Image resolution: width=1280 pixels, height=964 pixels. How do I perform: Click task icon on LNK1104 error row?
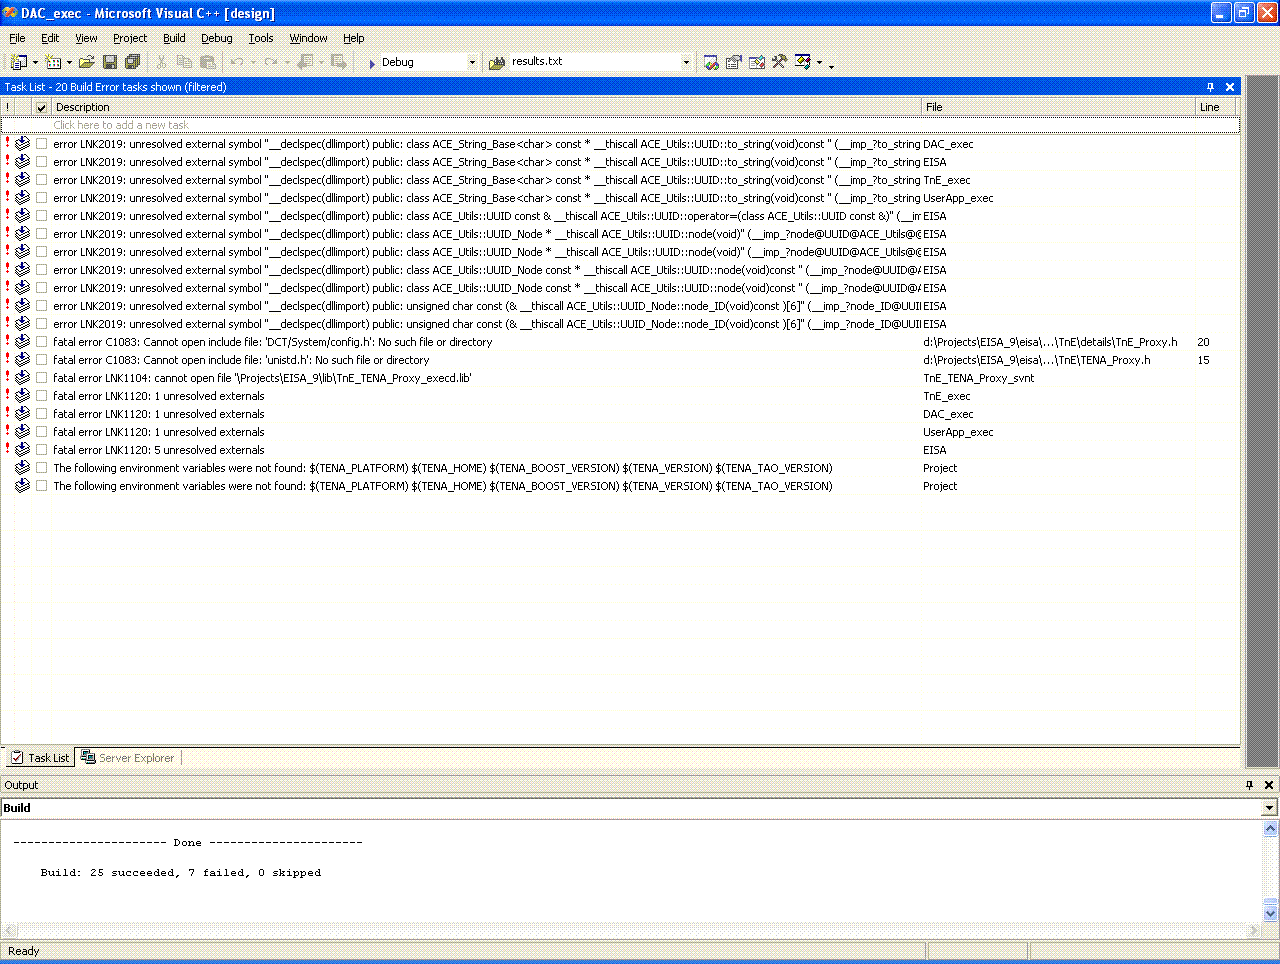pyautogui.click(x=23, y=378)
